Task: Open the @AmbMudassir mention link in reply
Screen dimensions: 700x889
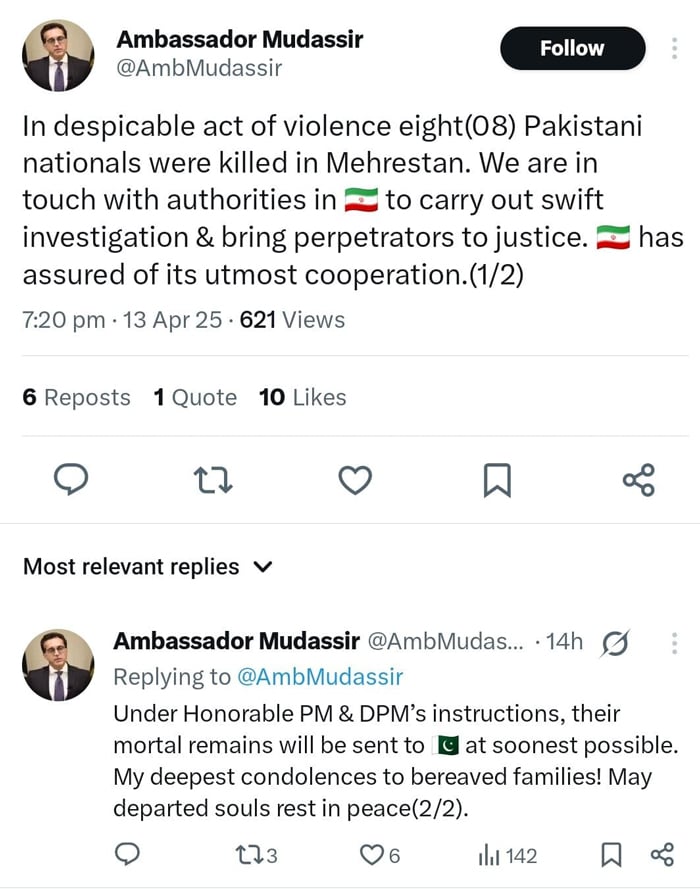Action: pyautogui.click(x=319, y=677)
